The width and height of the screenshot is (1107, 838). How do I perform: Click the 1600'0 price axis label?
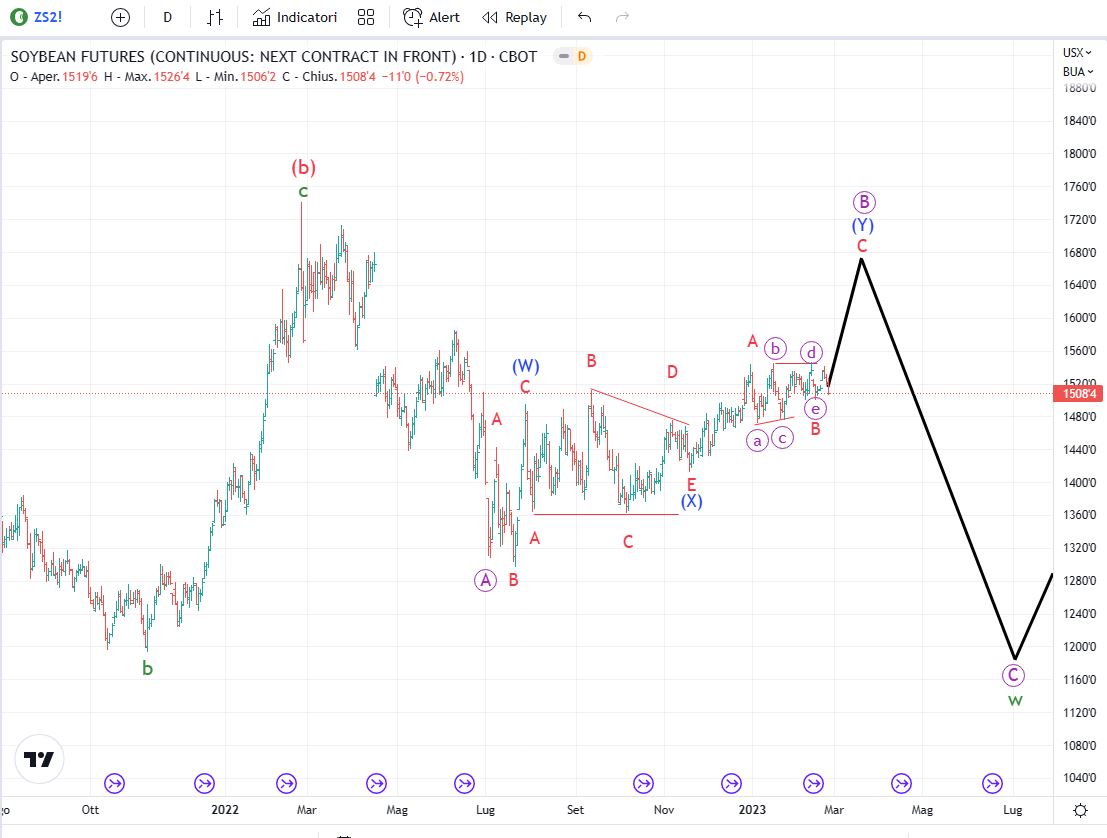1079,318
